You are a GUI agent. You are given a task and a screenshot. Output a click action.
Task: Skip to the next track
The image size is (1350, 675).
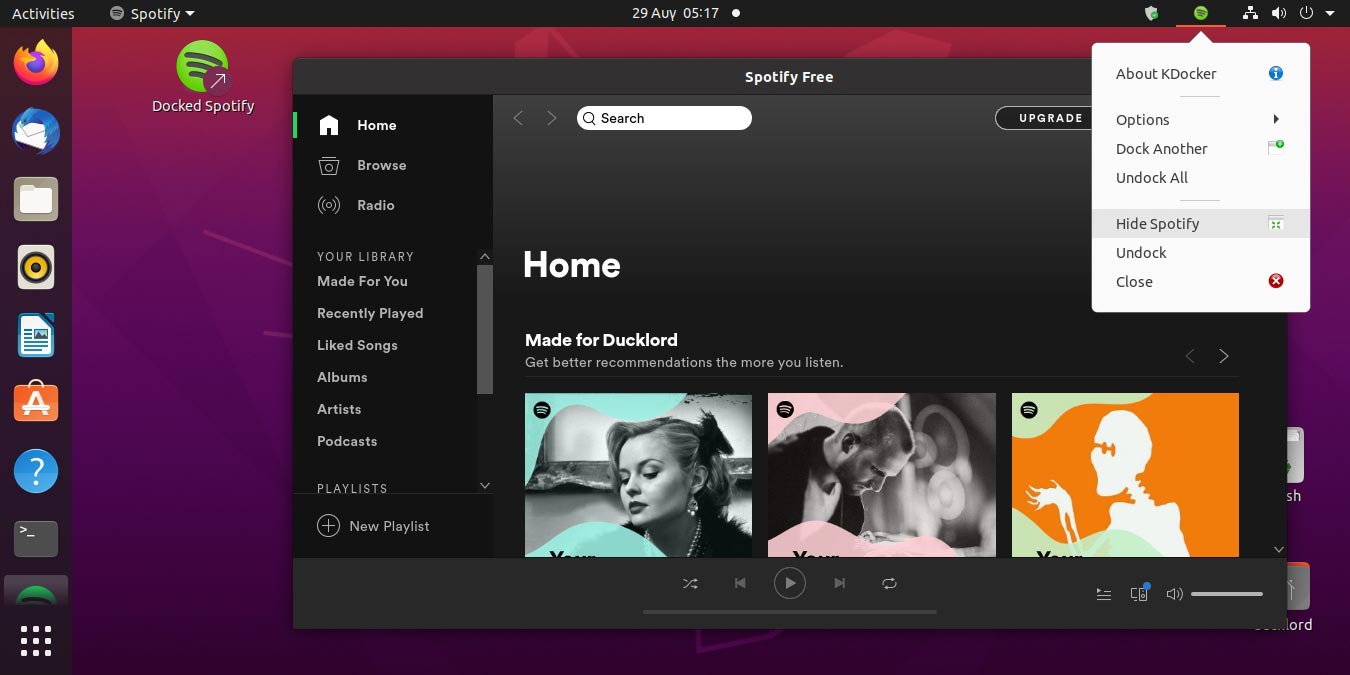tap(839, 583)
